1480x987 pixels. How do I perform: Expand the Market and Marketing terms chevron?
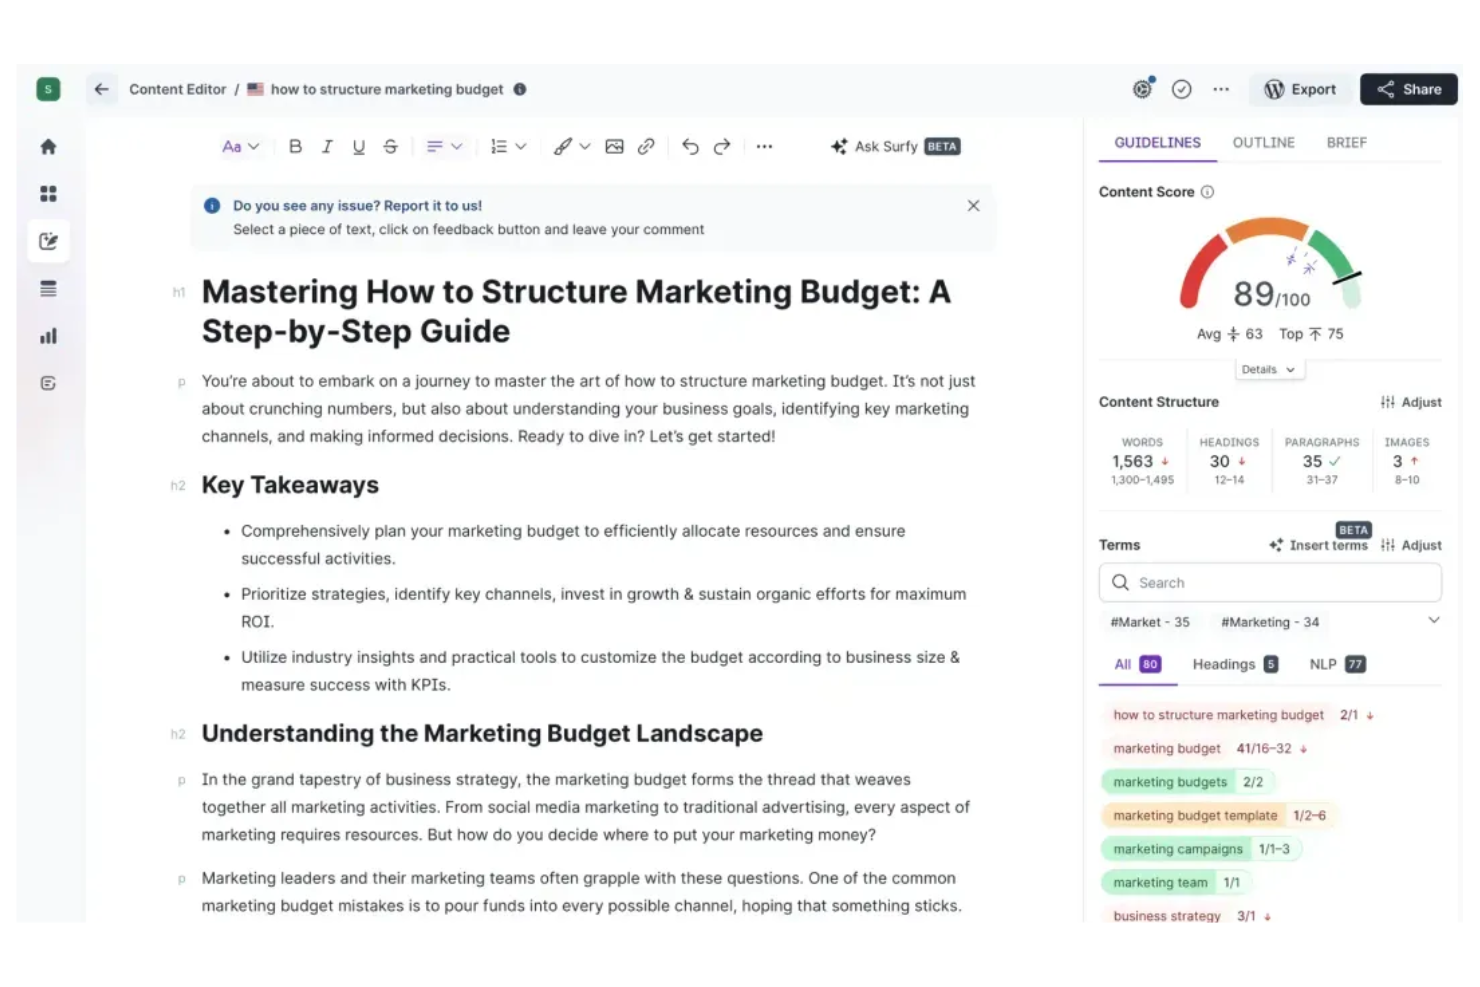1435,620
